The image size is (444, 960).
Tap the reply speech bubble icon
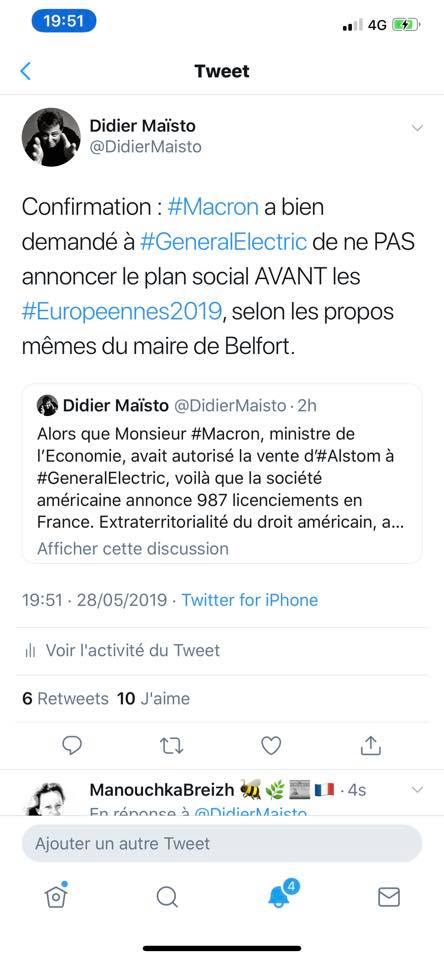pyautogui.click(x=72, y=745)
